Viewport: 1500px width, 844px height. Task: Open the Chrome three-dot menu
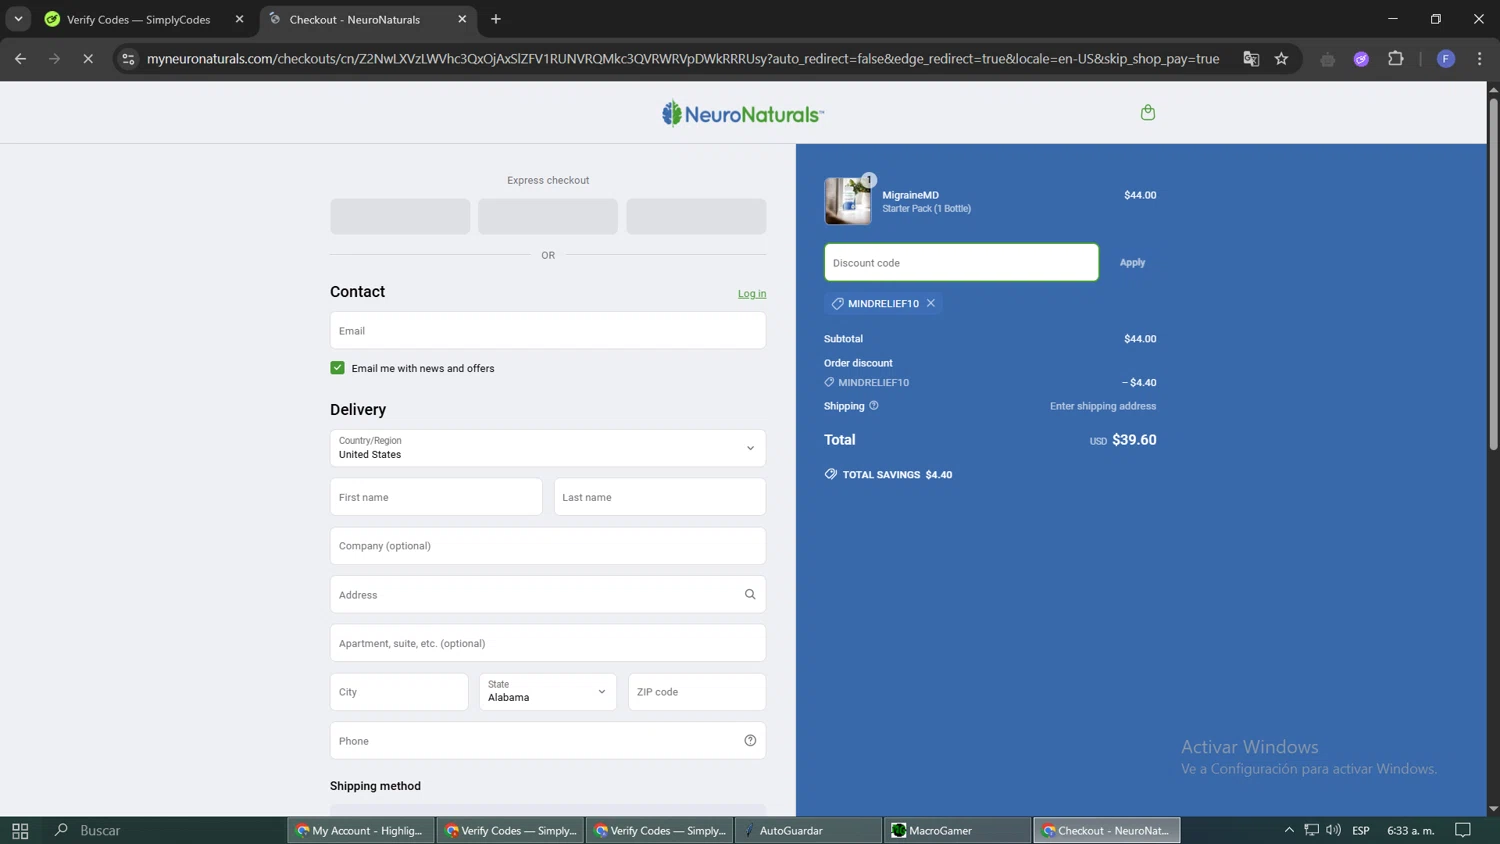[1480, 59]
